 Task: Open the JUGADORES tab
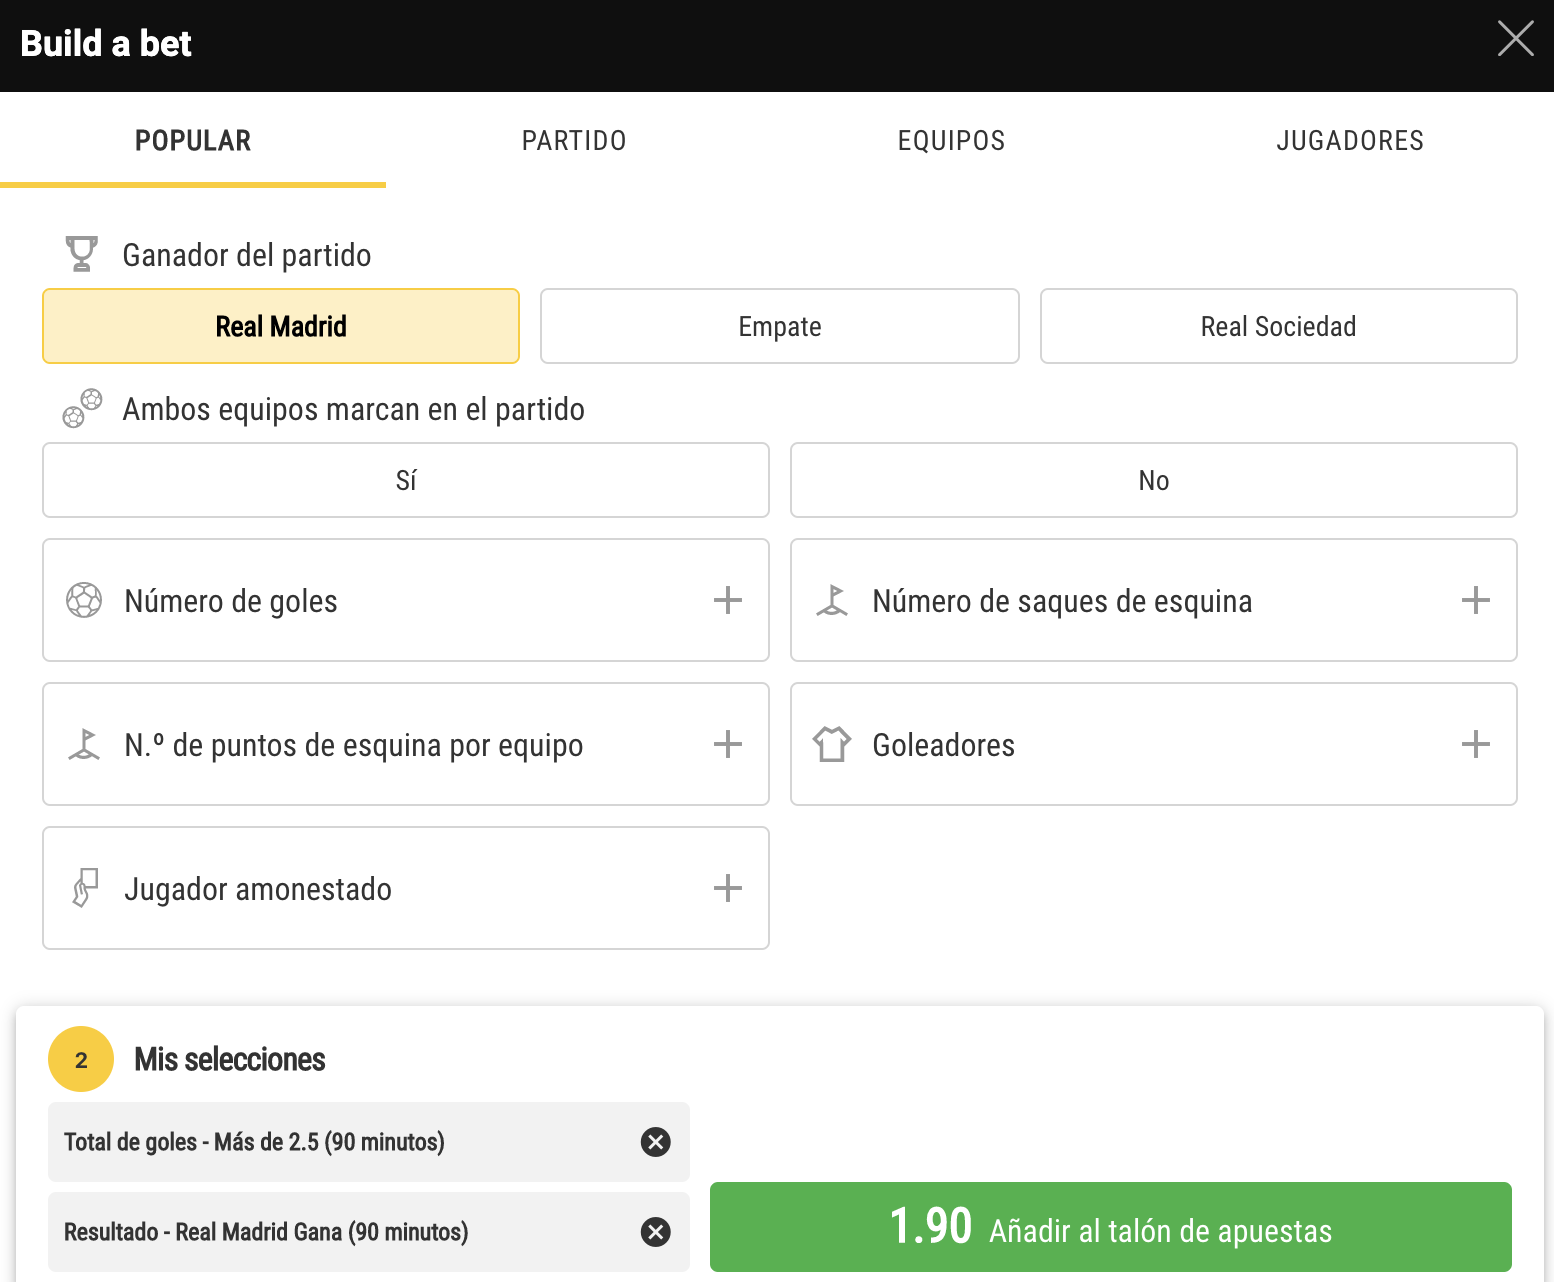pyautogui.click(x=1350, y=140)
